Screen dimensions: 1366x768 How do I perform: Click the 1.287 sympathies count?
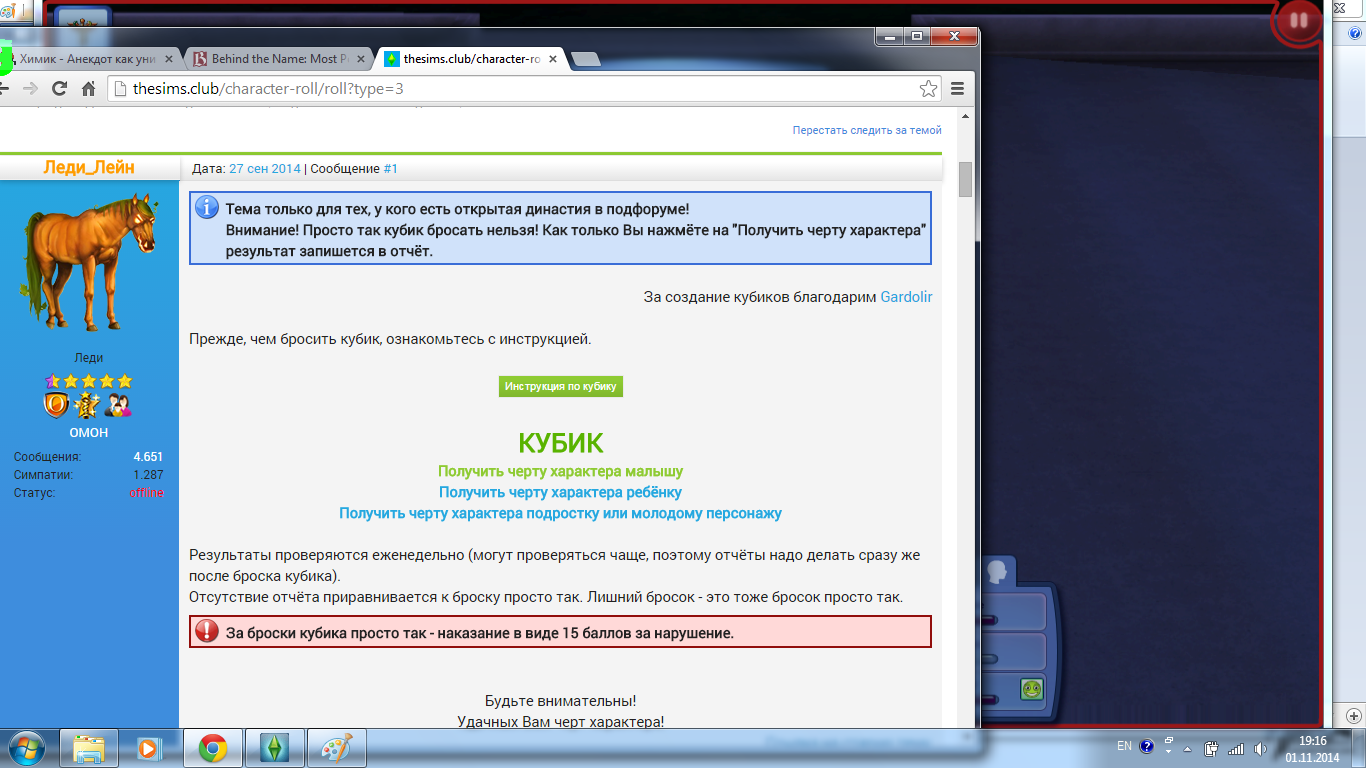(x=148, y=475)
